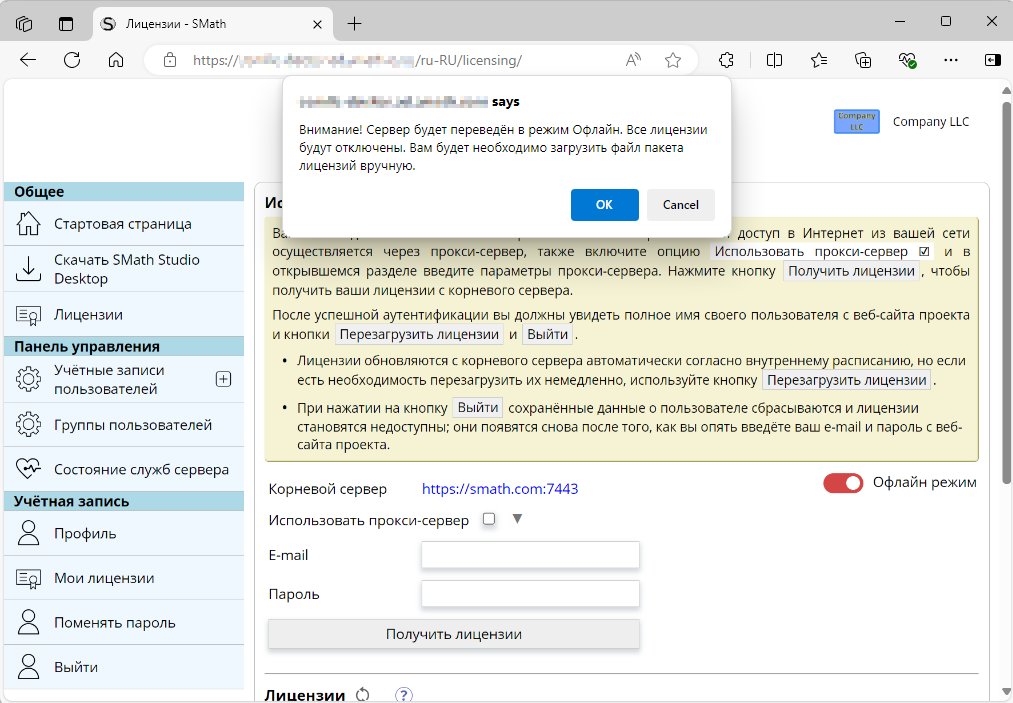Open the browser home page button
This screenshot has width=1013, height=703.
116,60
